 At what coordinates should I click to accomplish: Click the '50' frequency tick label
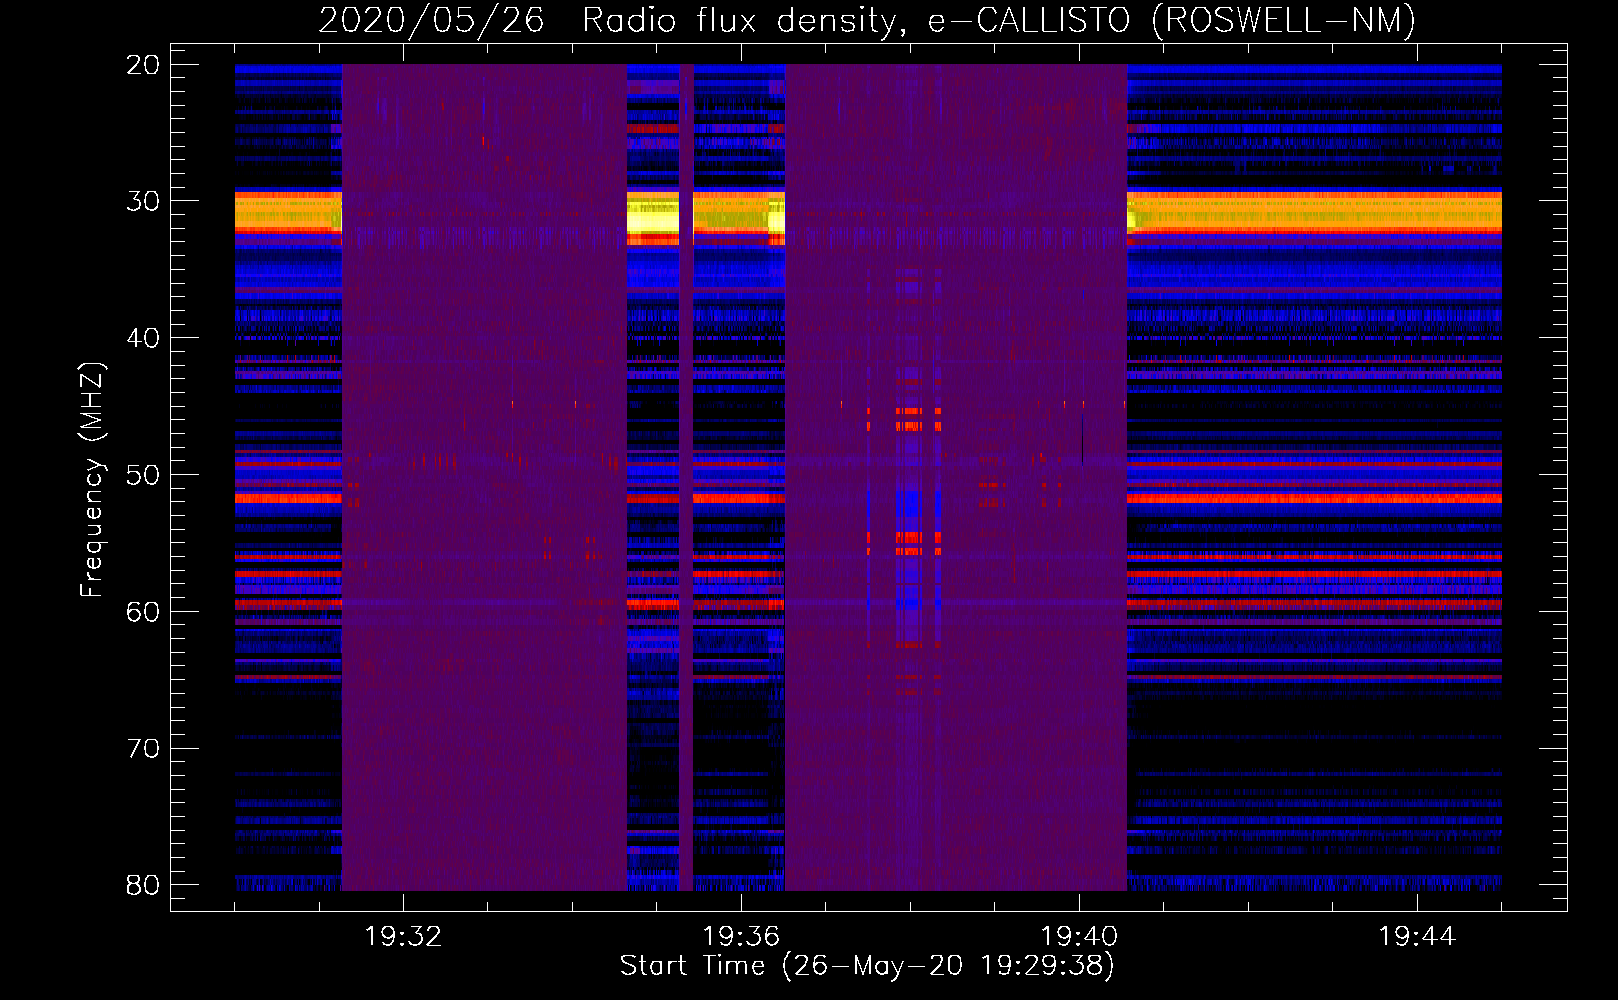tap(143, 475)
